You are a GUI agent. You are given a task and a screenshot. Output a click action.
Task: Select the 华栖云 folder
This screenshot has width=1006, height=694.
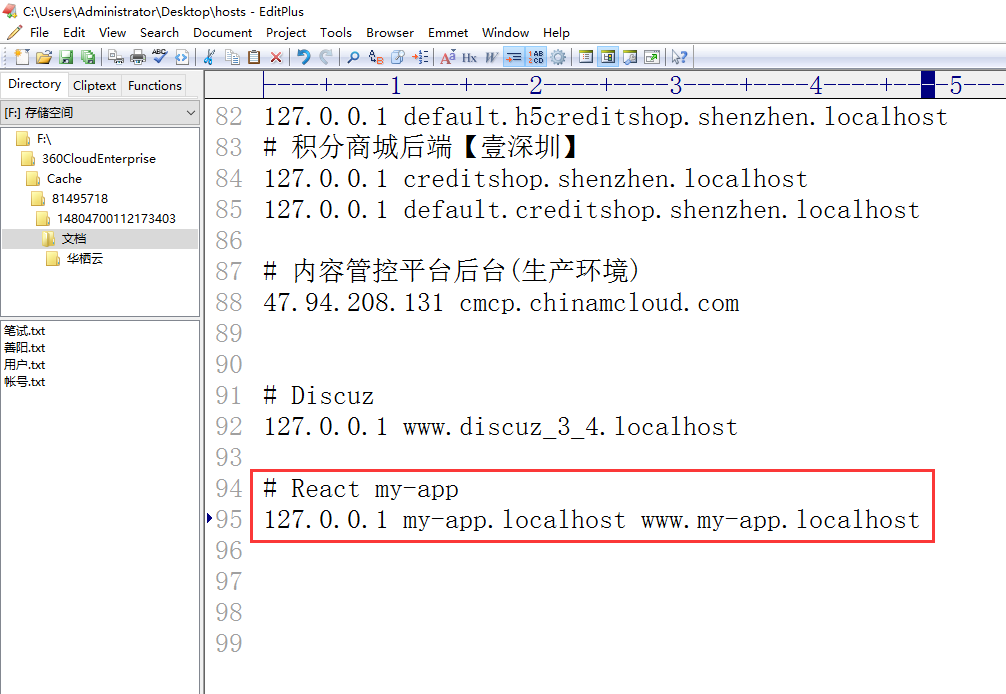click(84, 258)
